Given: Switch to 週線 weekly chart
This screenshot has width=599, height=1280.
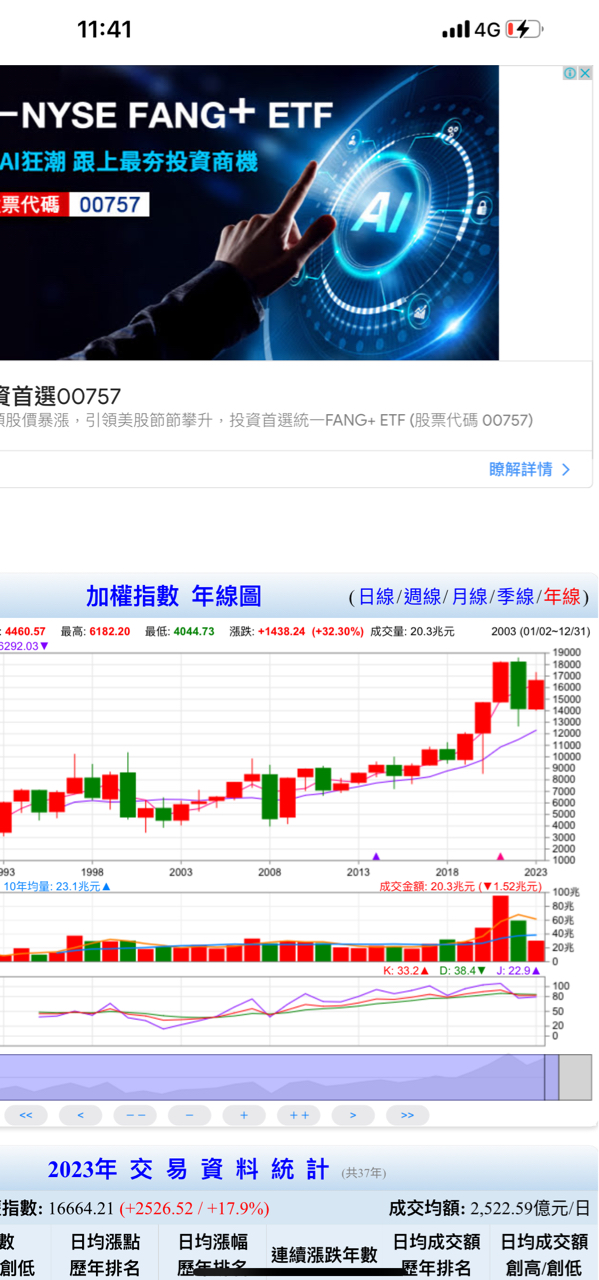Looking at the screenshot, I should [x=422, y=597].
